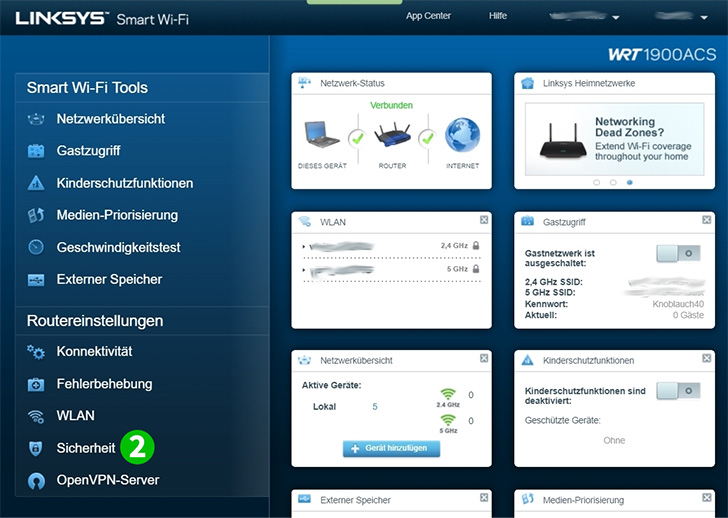This screenshot has height=518, width=728.
Task: Click the Gastzugriff widget header icon
Action: pos(527,221)
